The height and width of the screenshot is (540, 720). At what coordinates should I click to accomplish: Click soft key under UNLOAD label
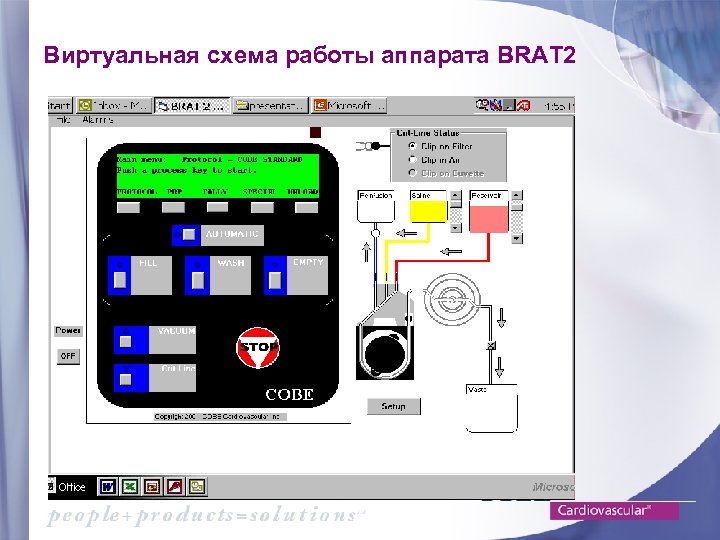[x=306, y=207]
